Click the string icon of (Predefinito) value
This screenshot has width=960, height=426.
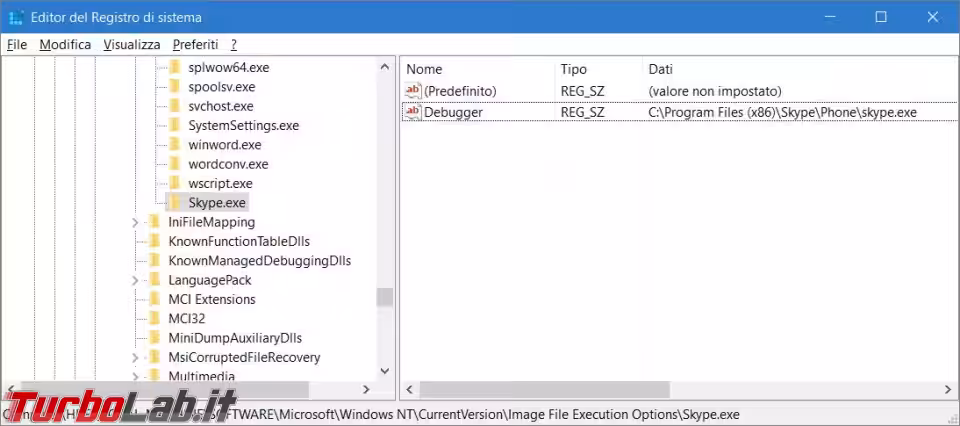tap(413, 91)
